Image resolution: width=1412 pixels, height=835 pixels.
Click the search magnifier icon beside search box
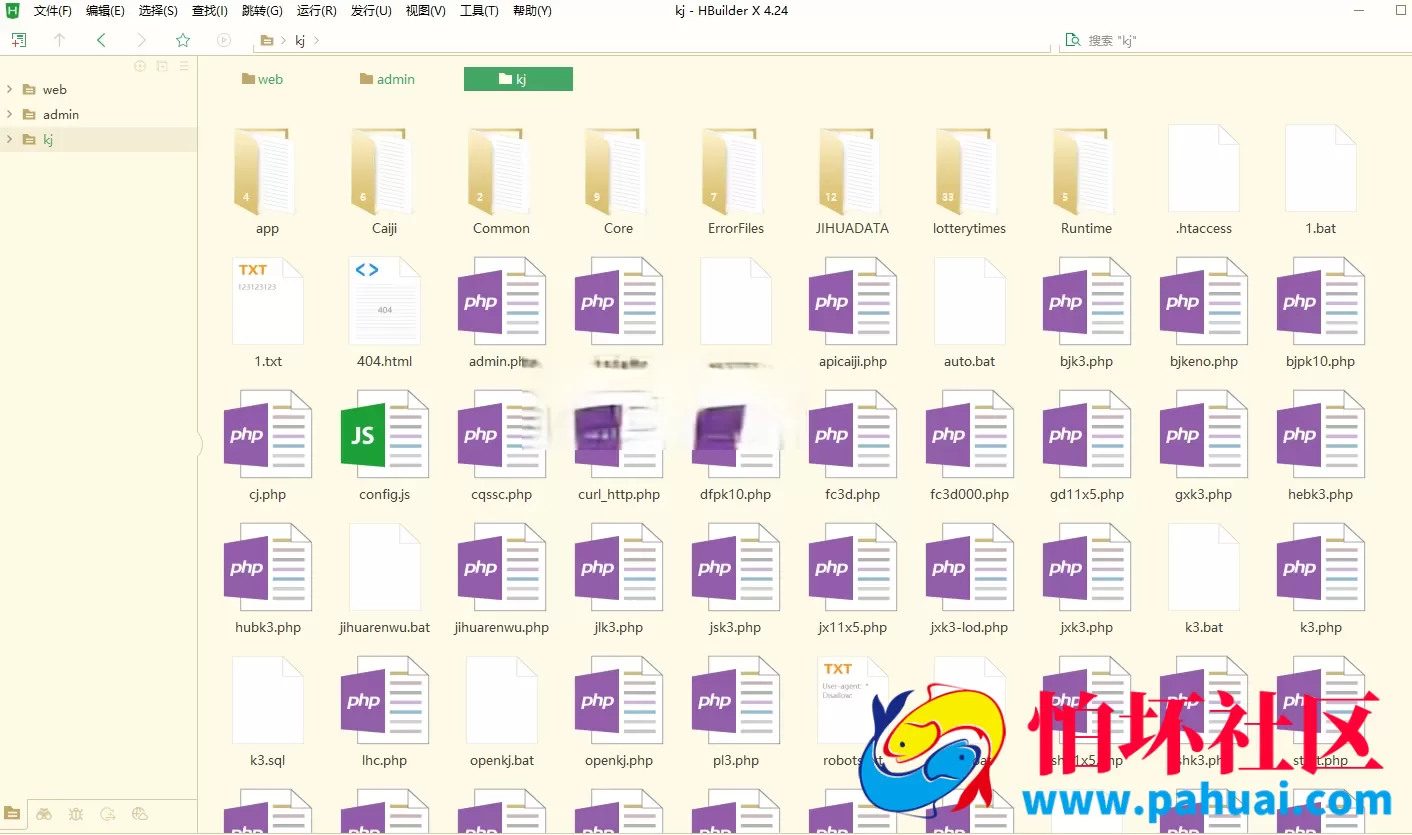click(x=1073, y=40)
